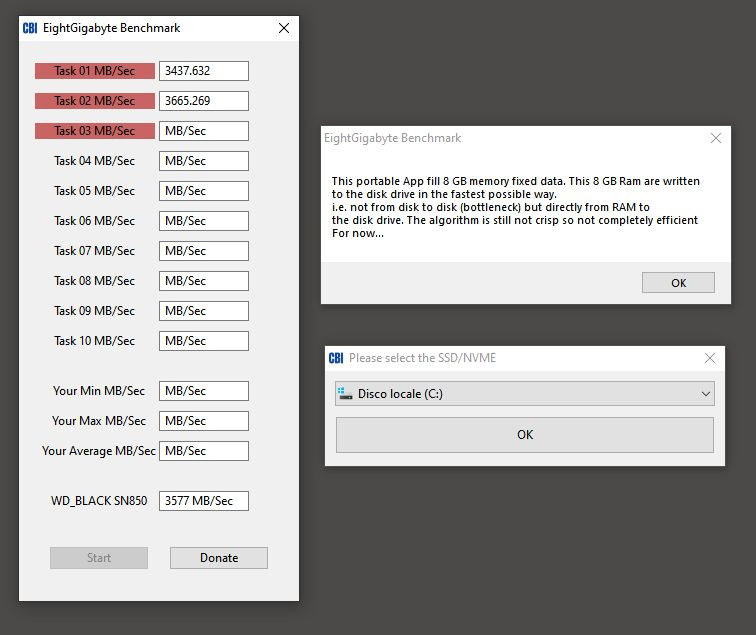The width and height of the screenshot is (756, 635).
Task: Click the red Task 01 MB/Sec label
Action: click(94, 71)
